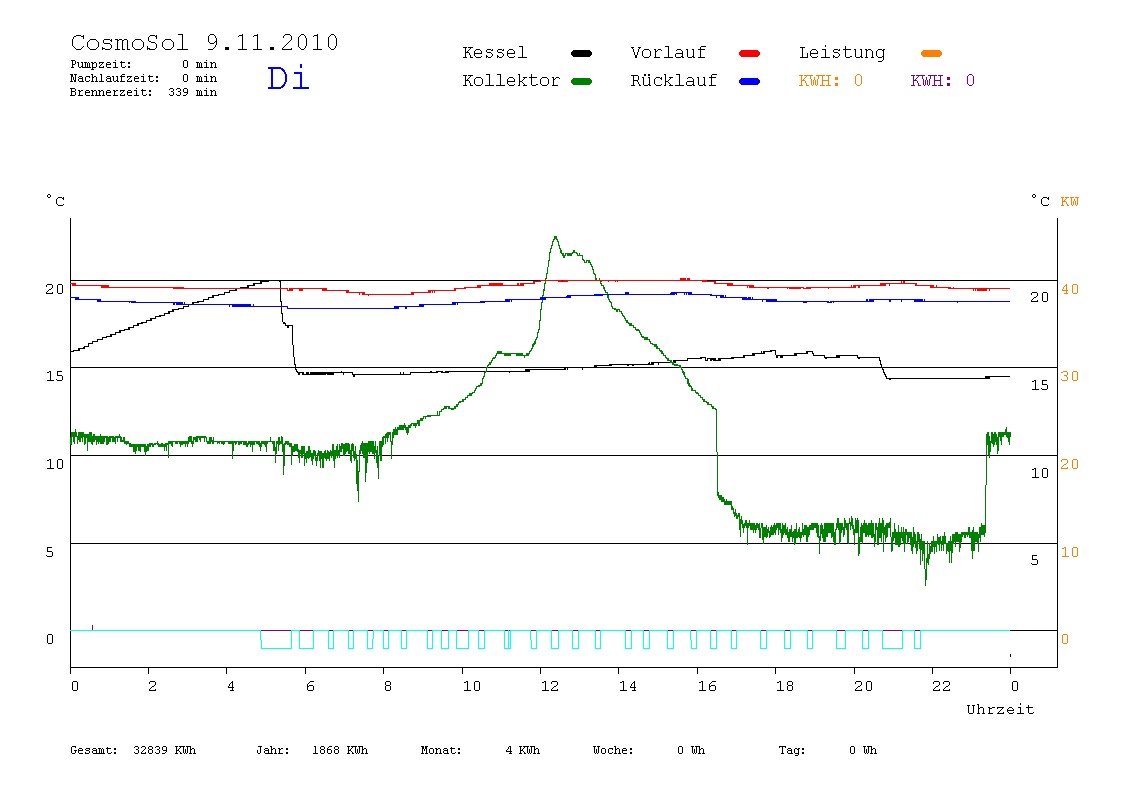Click the "°C" unit above the left axis
Image resolution: width=1148 pixels, height=812 pixels.
coord(56,201)
